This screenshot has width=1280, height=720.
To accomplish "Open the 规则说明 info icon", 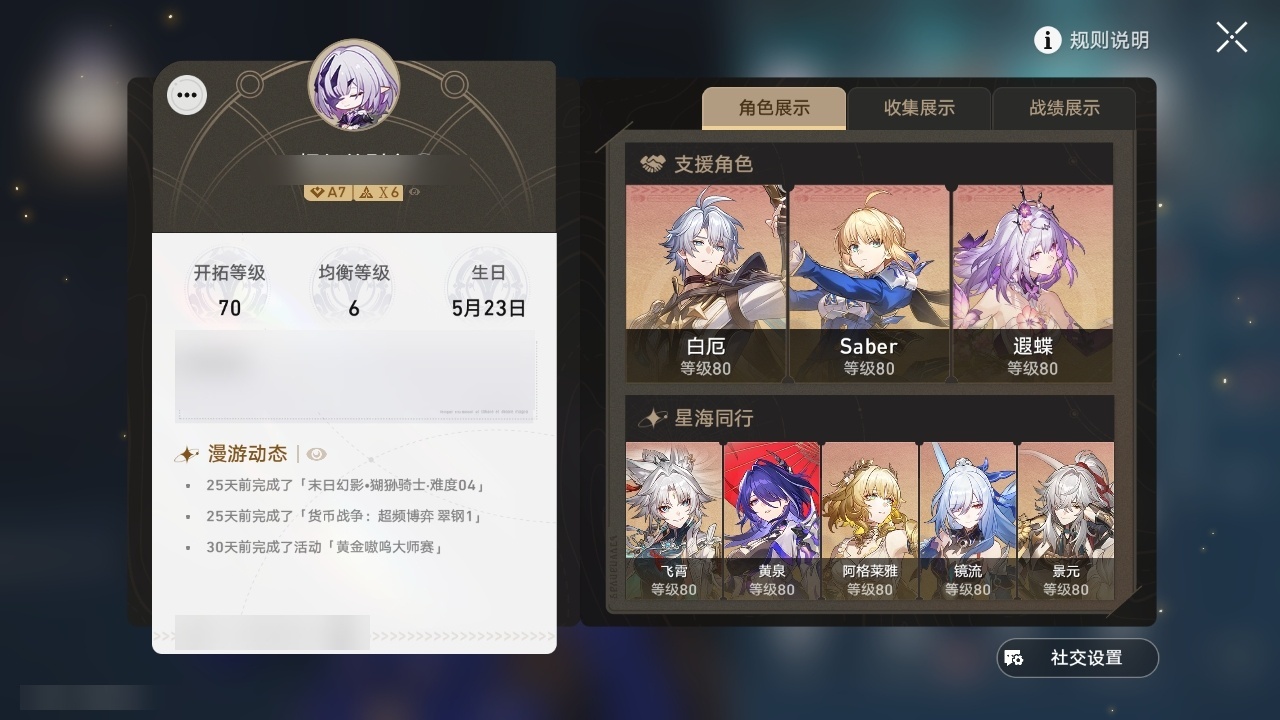I will (x=1047, y=40).
